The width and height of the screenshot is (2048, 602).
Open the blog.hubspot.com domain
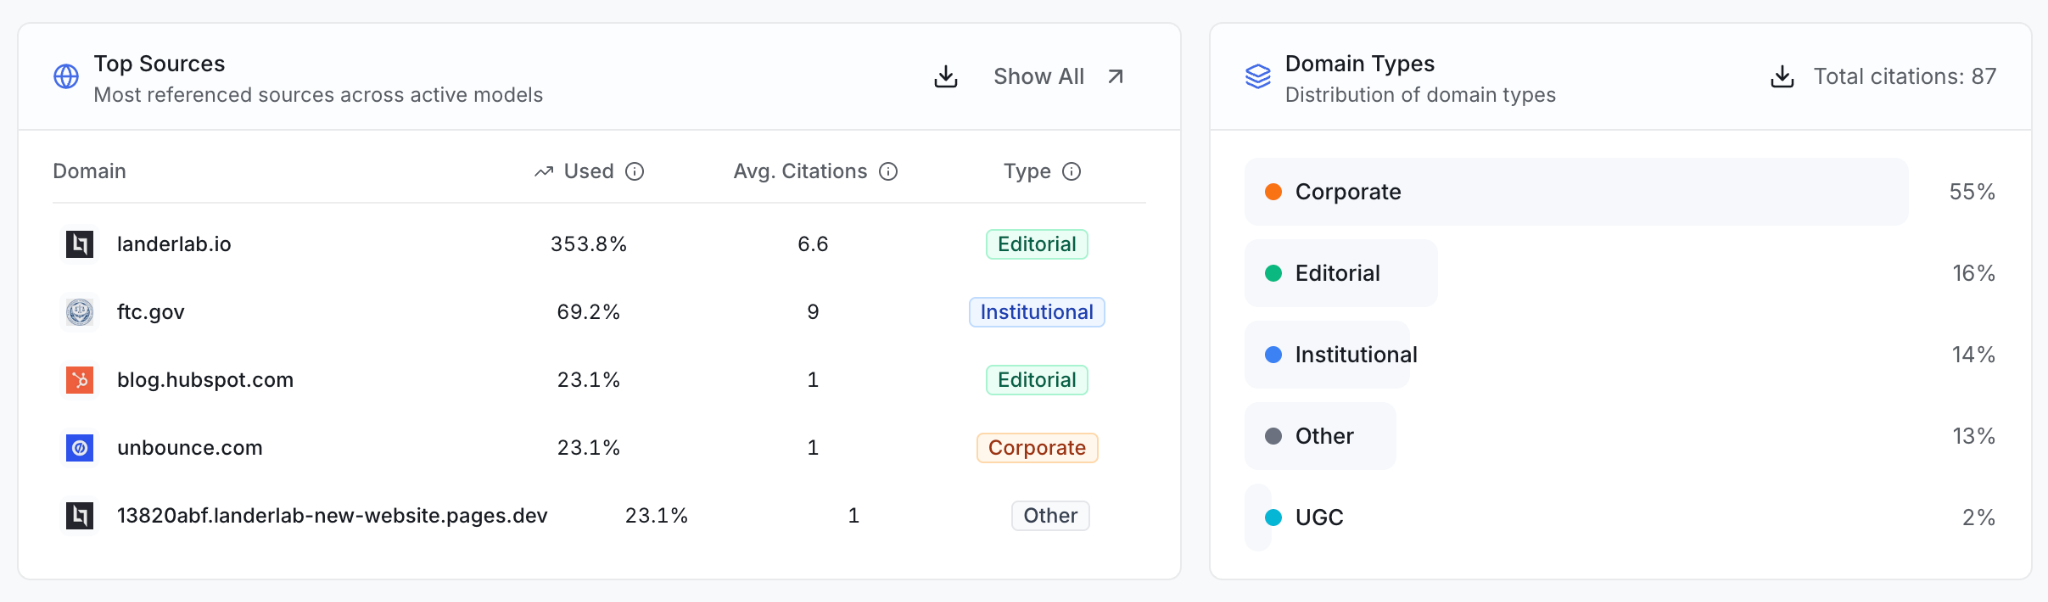205,380
